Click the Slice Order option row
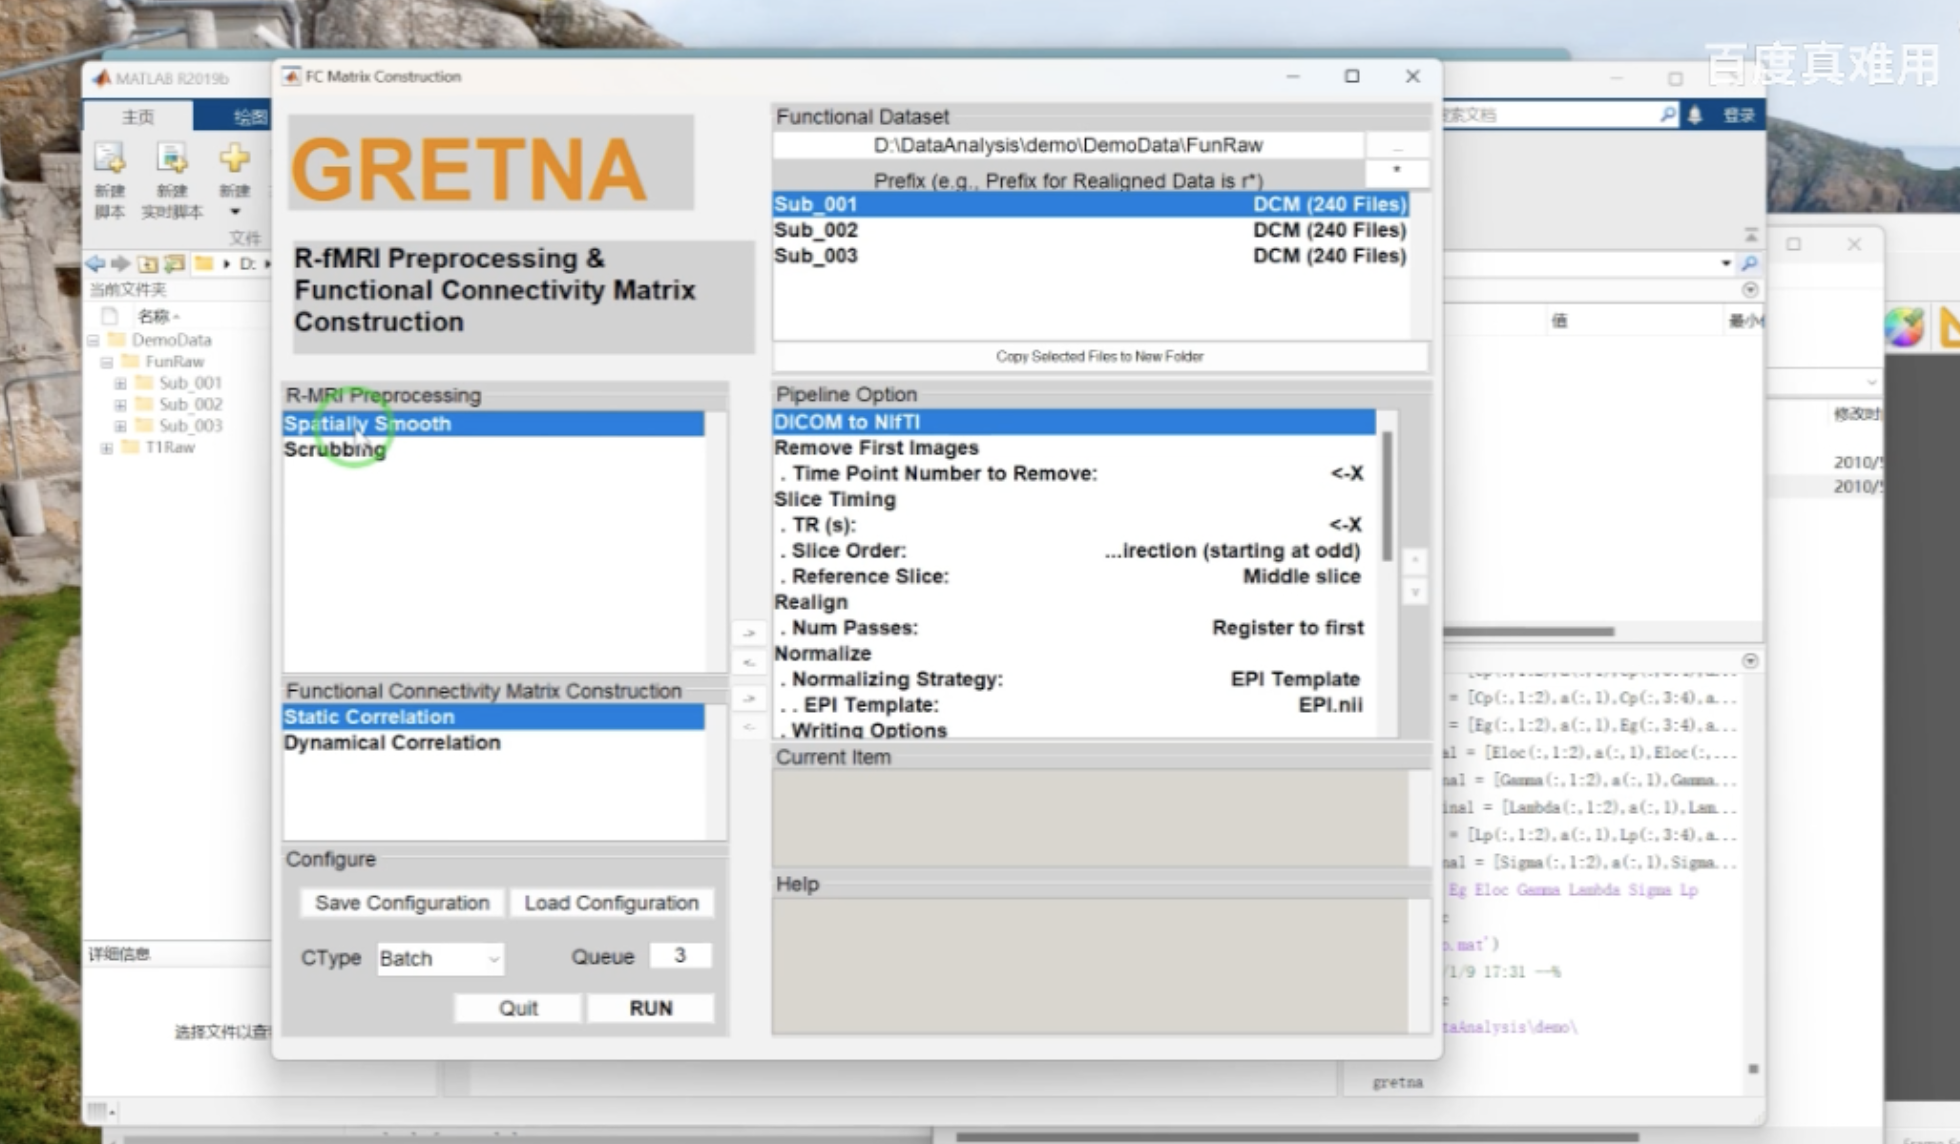Image resolution: width=1960 pixels, height=1144 pixels. [1074, 551]
